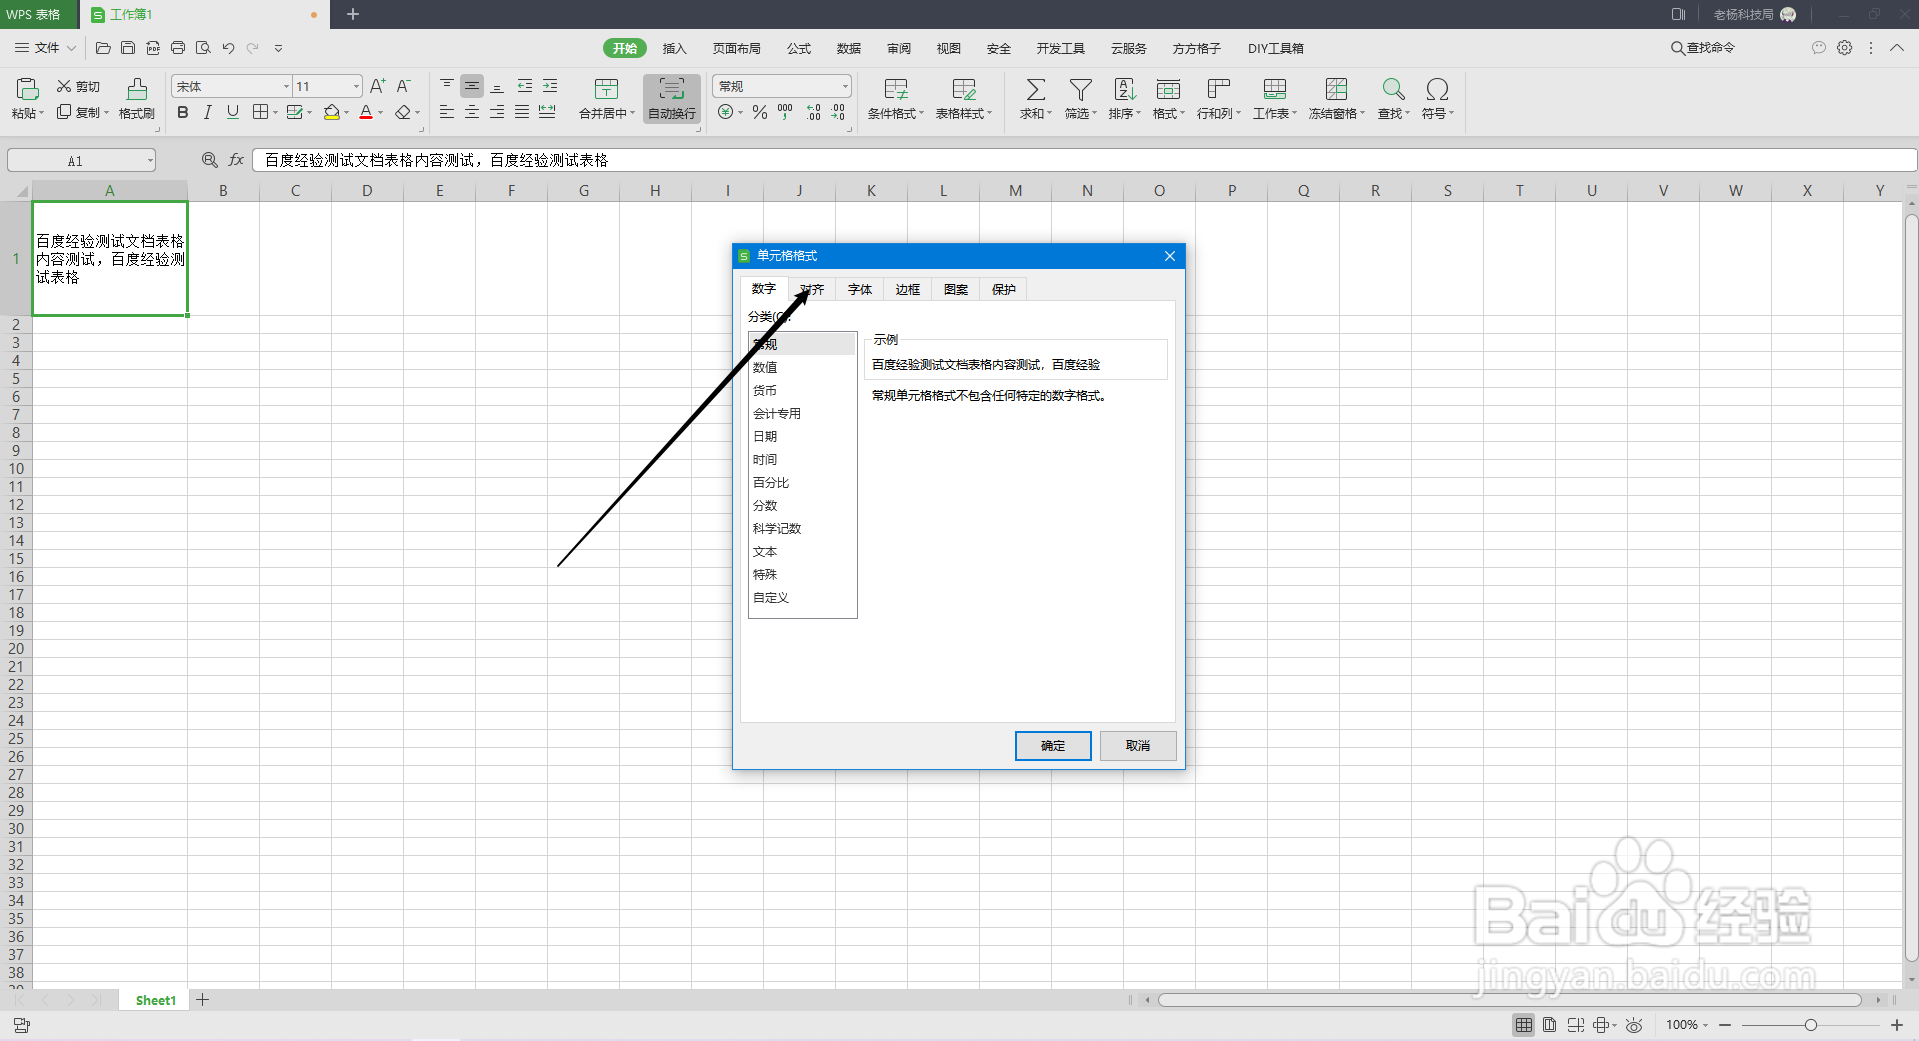Click the fill color bucket swatch
Image resolution: width=1919 pixels, height=1041 pixels.
tap(332, 113)
